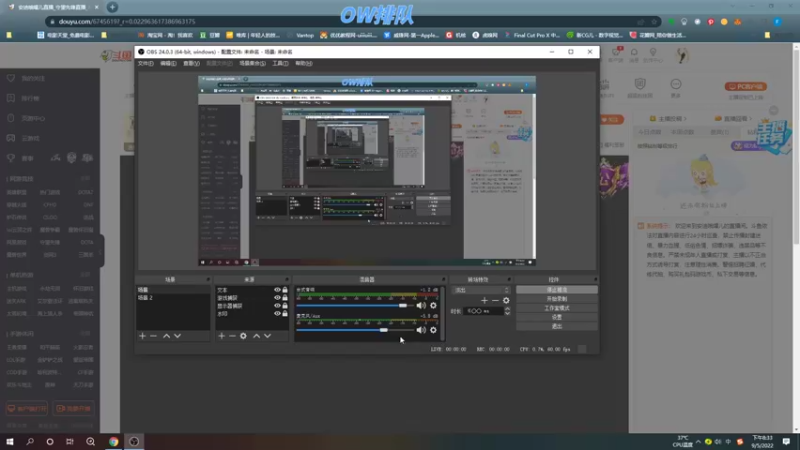Mute the desktop audio speaker icon

421,305
